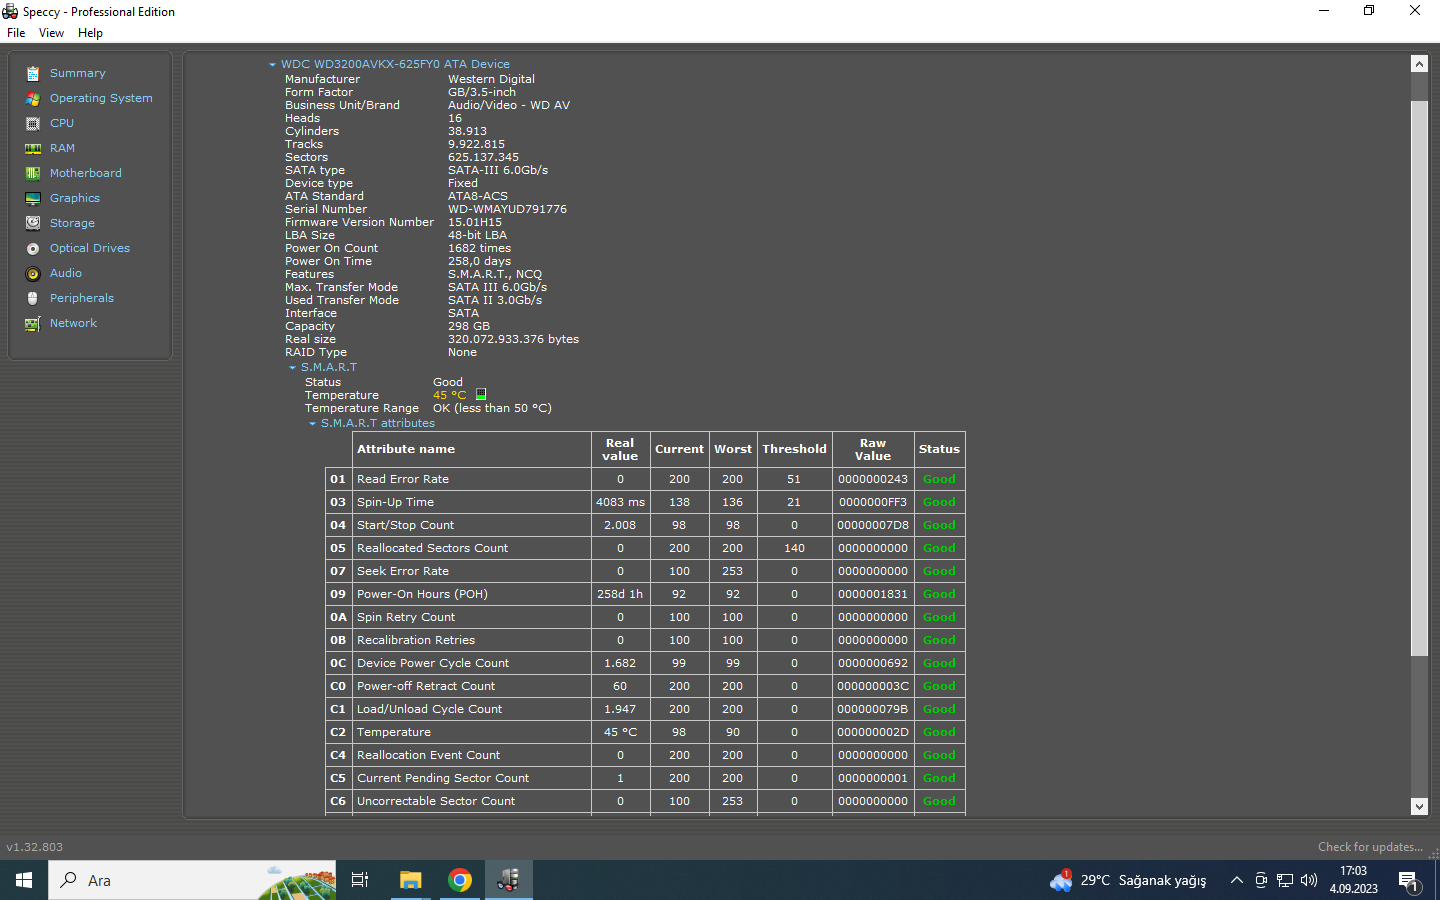Image resolution: width=1440 pixels, height=900 pixels.
Task: Open the Optical Drives section link
Action: point(90,248)
